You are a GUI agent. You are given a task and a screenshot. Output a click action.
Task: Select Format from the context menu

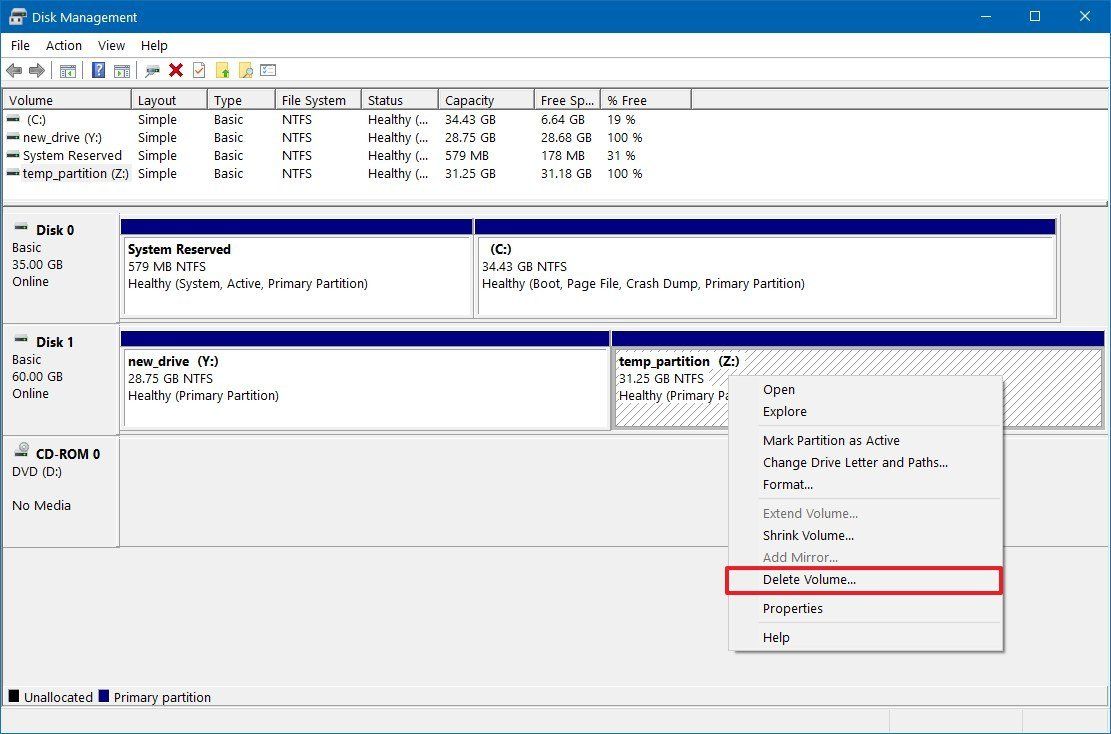click(x=787, y=484)
